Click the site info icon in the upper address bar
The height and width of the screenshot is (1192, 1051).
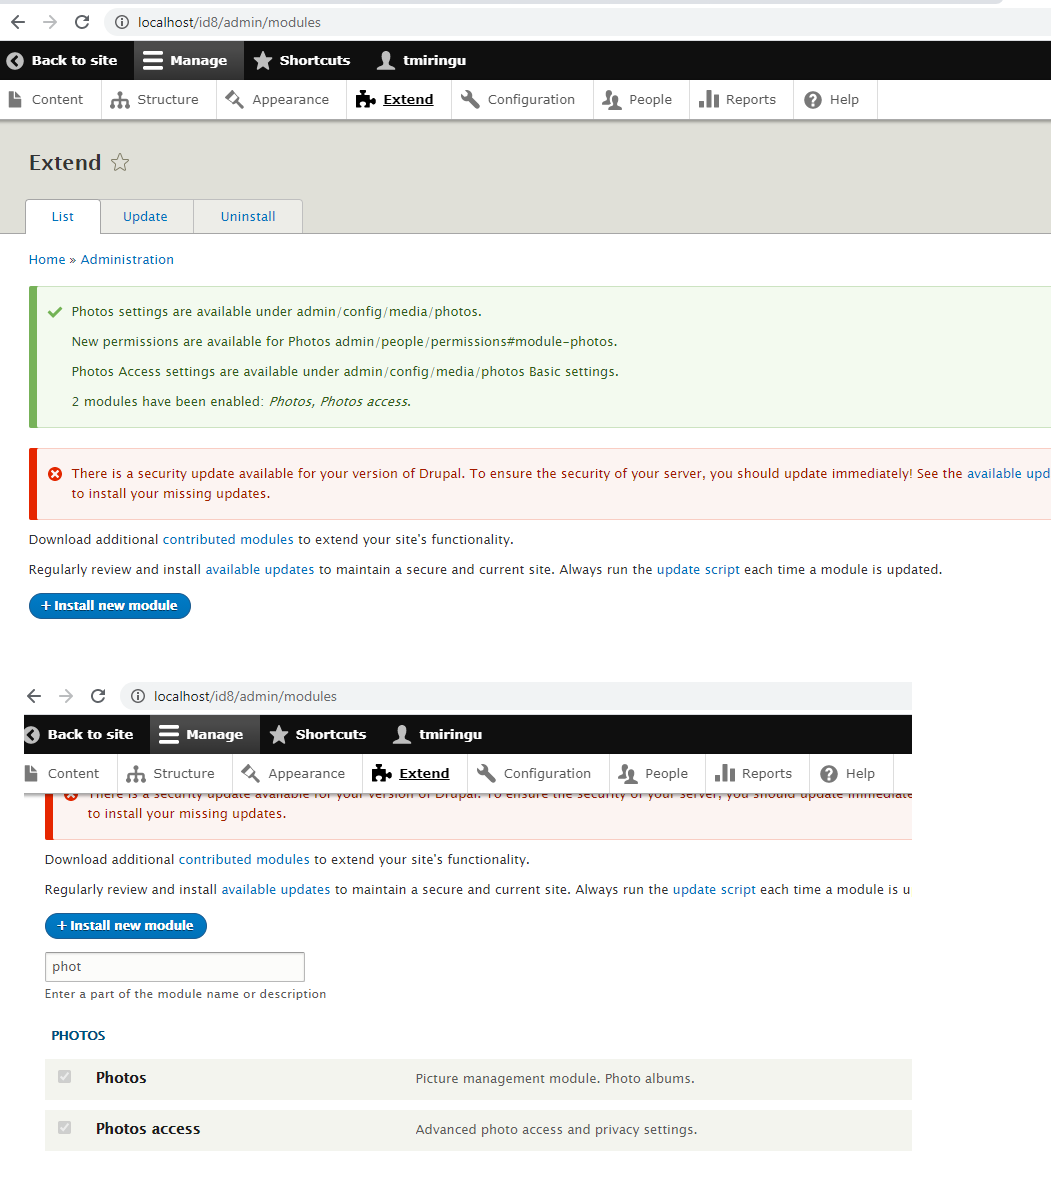[x=121, y=22]
